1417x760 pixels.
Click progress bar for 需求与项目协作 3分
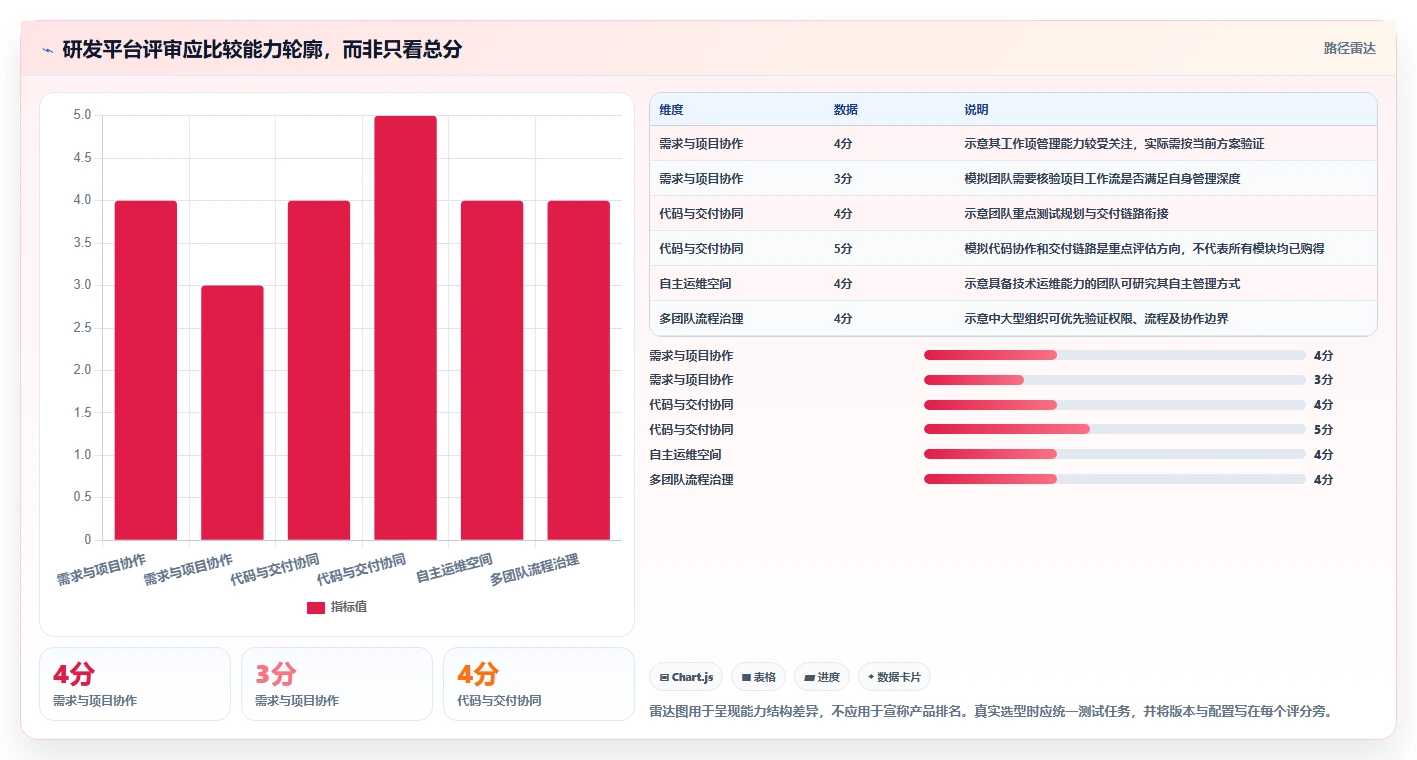point(1115,380)
